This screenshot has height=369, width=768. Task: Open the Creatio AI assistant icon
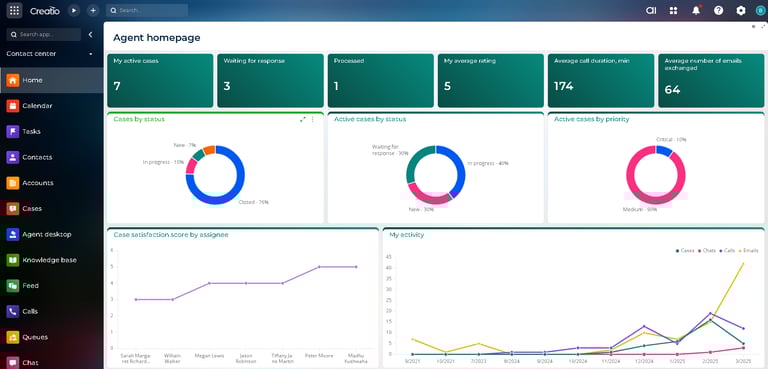(x=651, y=10)
